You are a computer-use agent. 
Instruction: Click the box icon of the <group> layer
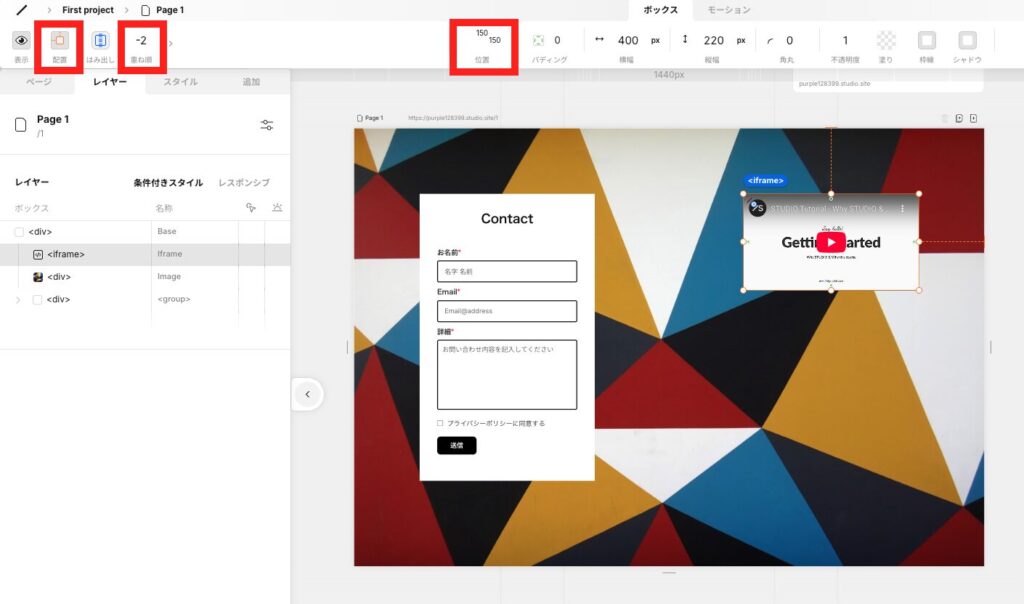[x=37, y=300]
